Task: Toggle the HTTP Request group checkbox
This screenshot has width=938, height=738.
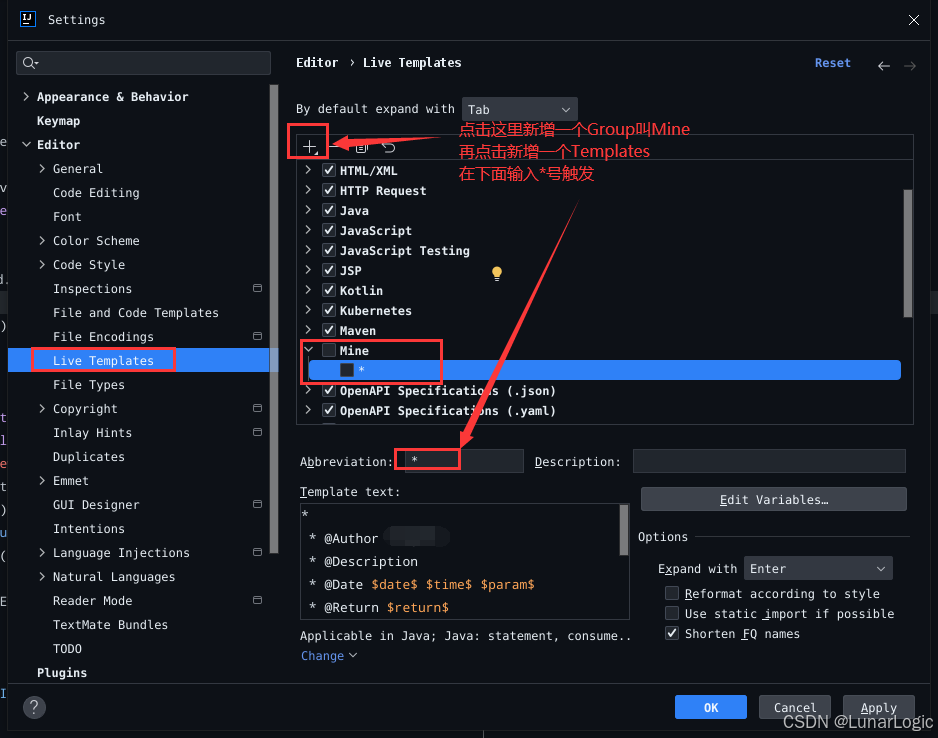Action: [328, 190]
